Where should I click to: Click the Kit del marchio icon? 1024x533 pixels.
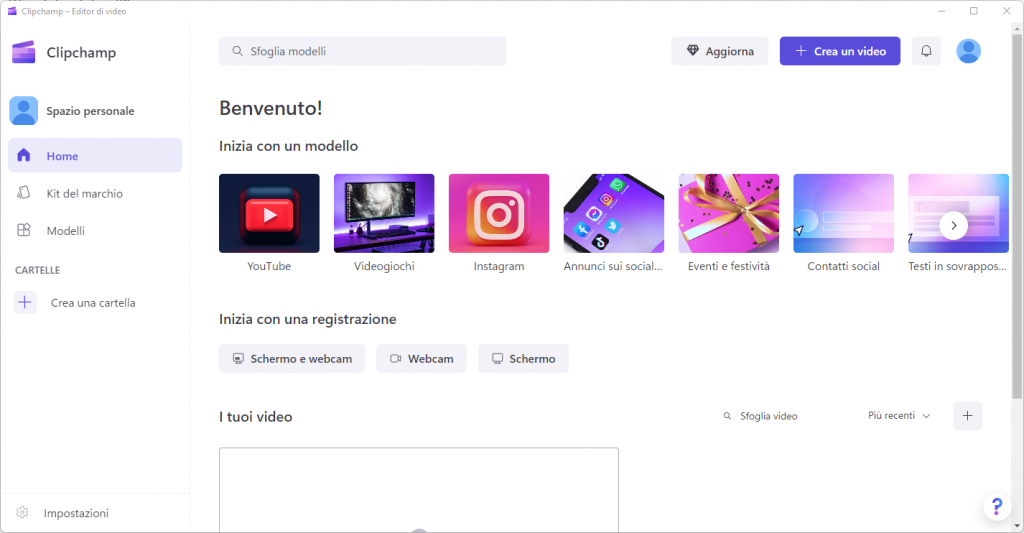24,193
